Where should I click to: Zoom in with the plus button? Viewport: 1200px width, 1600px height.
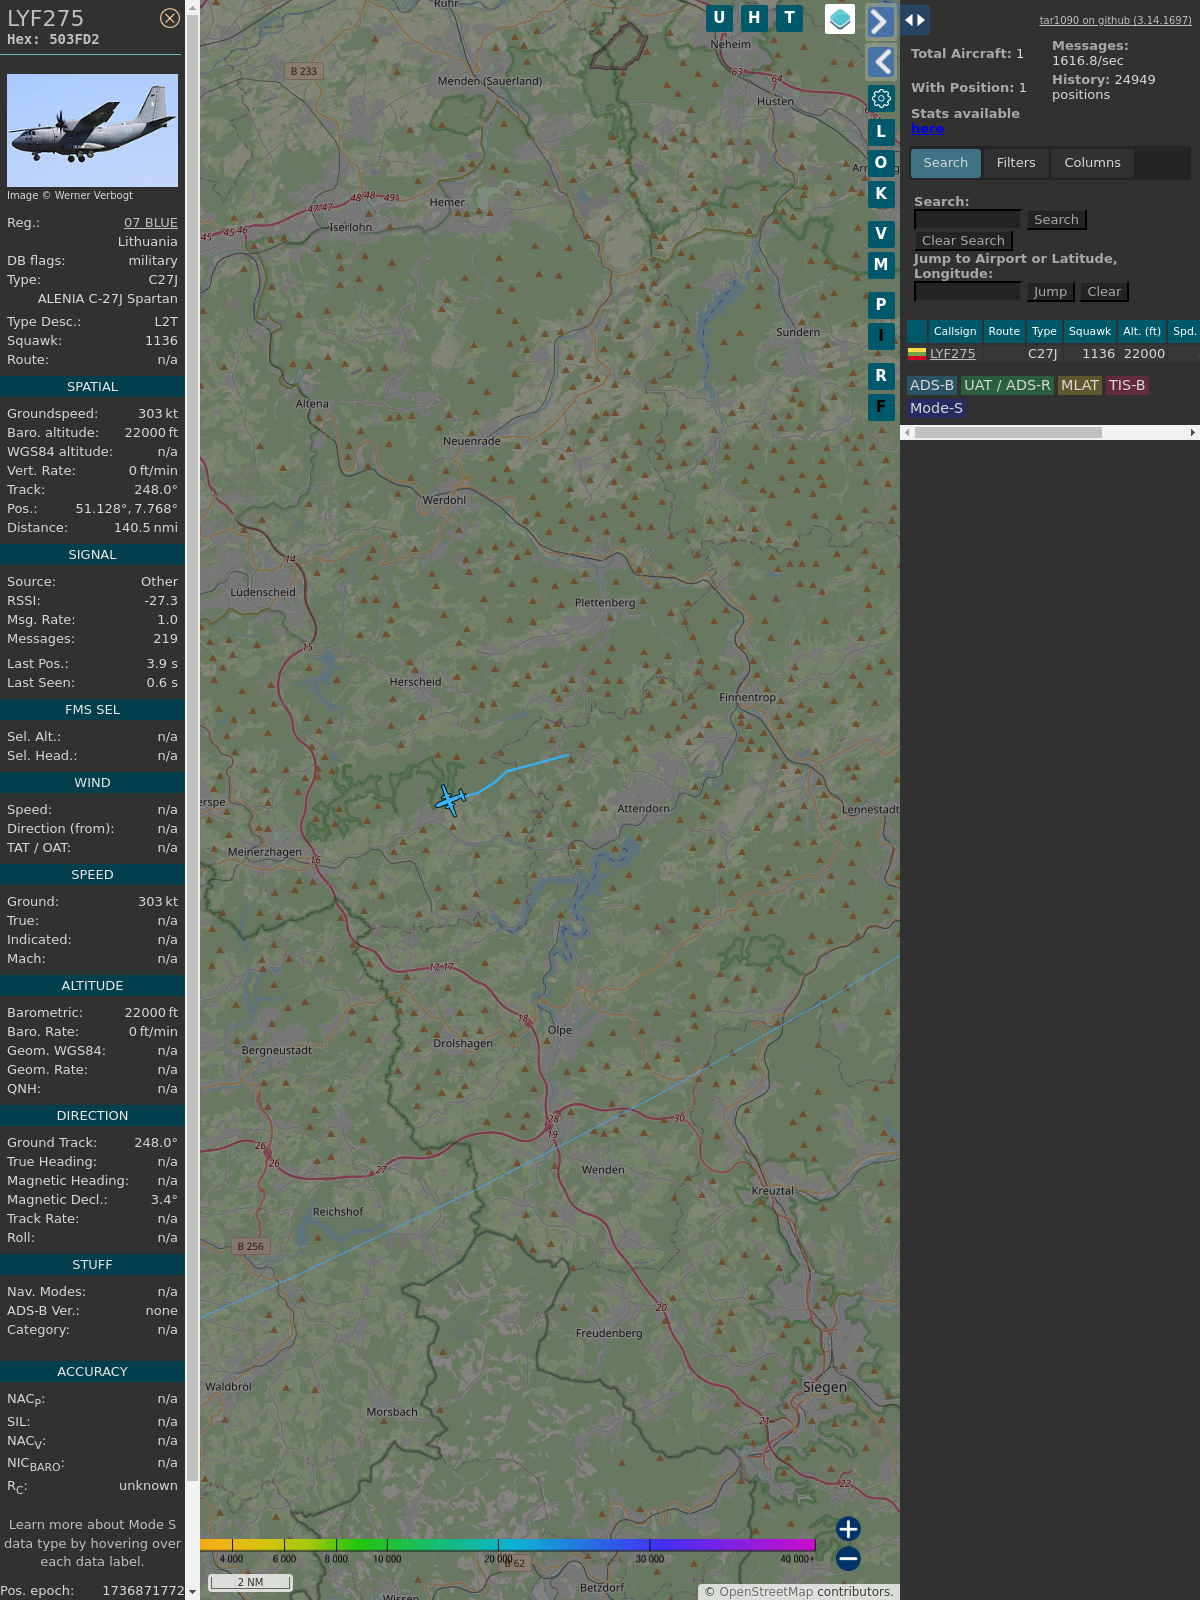click(848, 1528)
